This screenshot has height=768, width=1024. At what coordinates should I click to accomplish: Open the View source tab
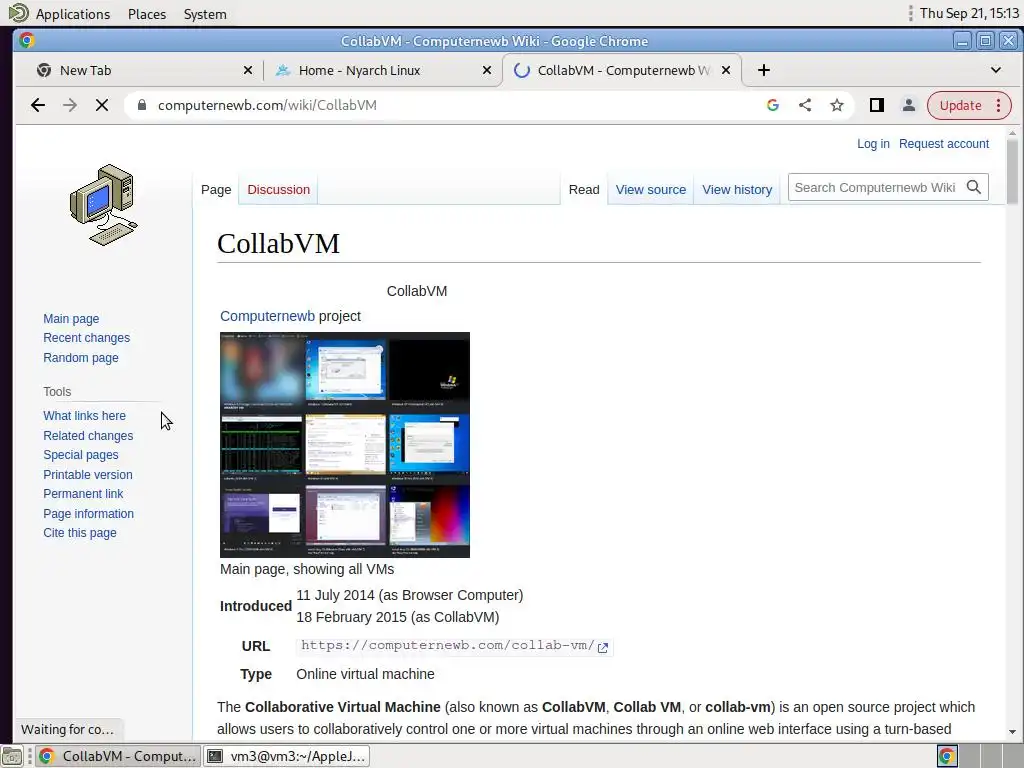tap(650, 189)
